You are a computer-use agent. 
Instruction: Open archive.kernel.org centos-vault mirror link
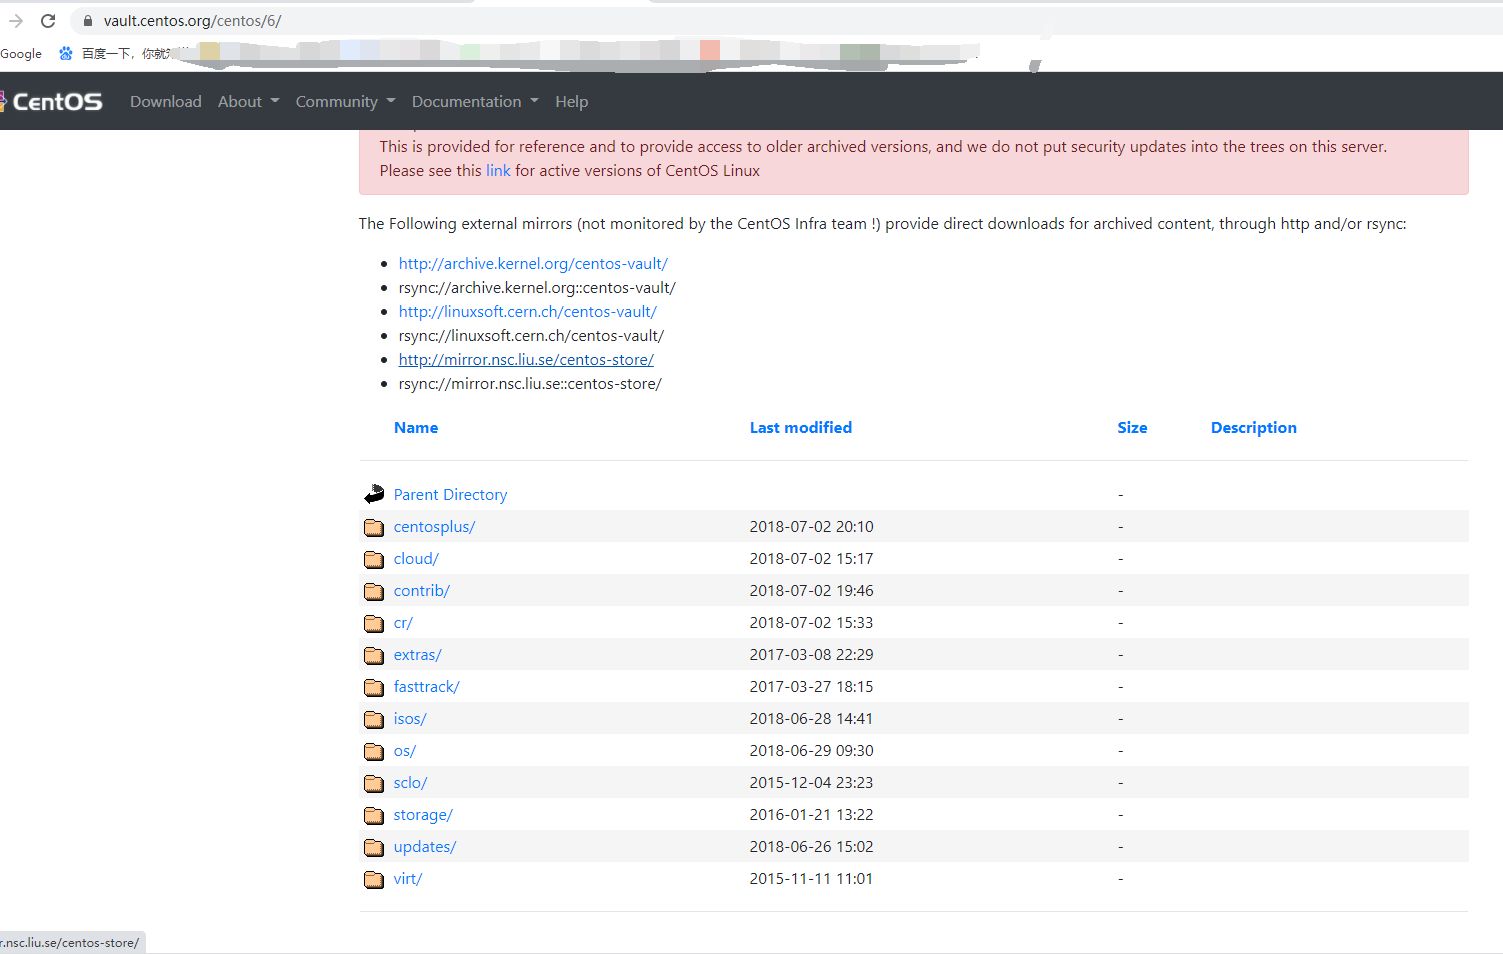click(x=533, y=263)
